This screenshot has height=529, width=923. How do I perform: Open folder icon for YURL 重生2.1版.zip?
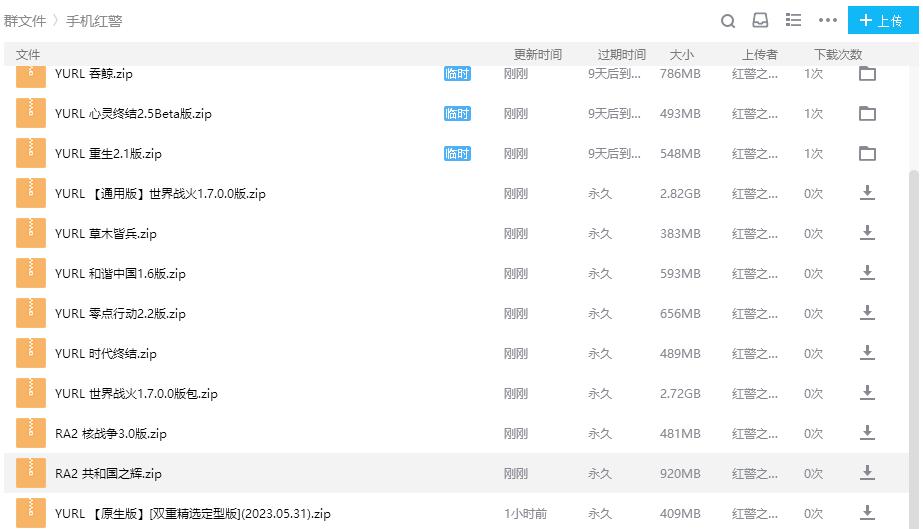pos(867,154)
